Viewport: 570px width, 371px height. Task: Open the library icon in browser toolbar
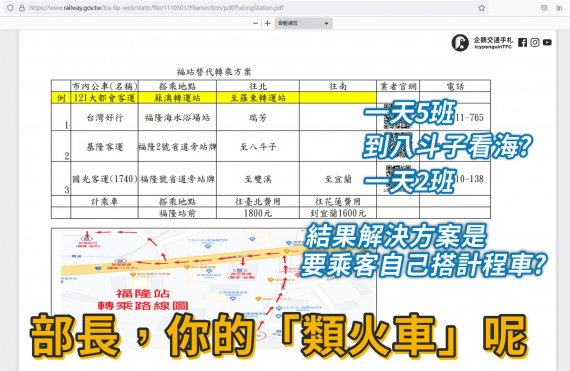(x=559, y=8)
